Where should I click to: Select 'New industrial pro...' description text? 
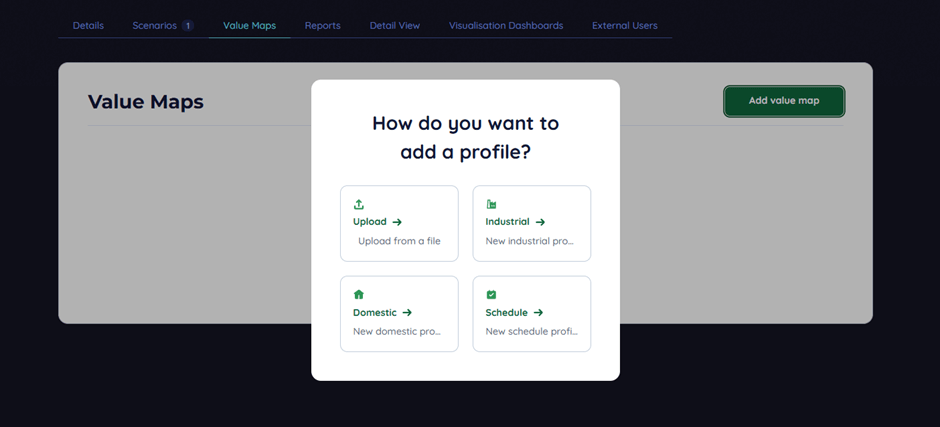529,241
